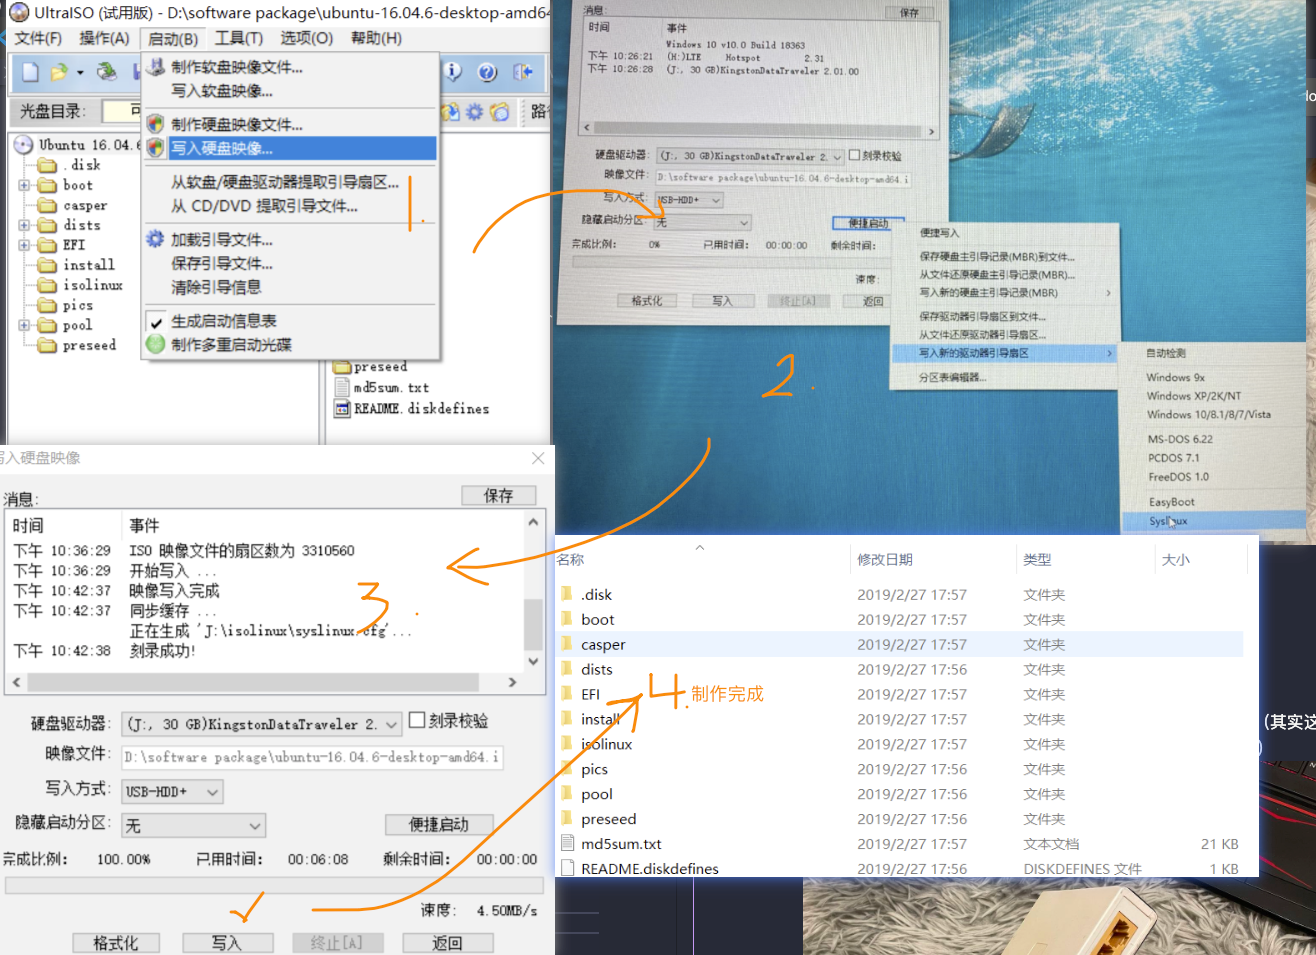Expand the boot folder tree node

(24, 185)
